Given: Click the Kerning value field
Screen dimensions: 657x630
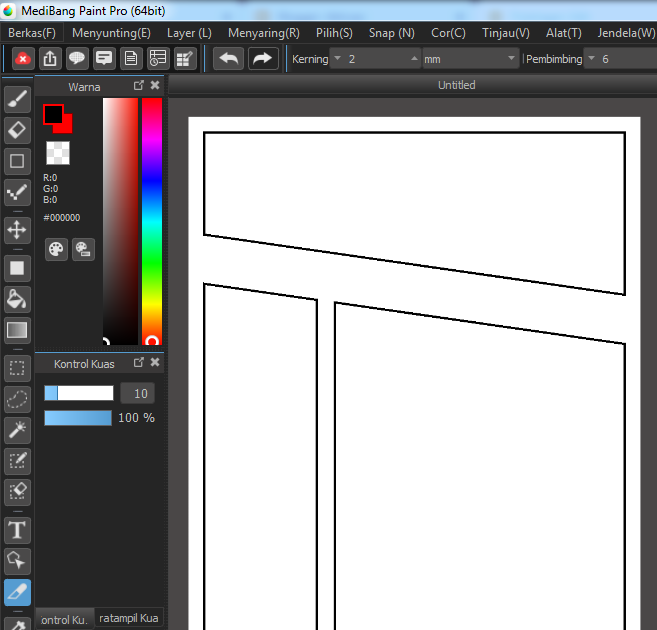Looking at the screenshot, I should pos(377,59).
